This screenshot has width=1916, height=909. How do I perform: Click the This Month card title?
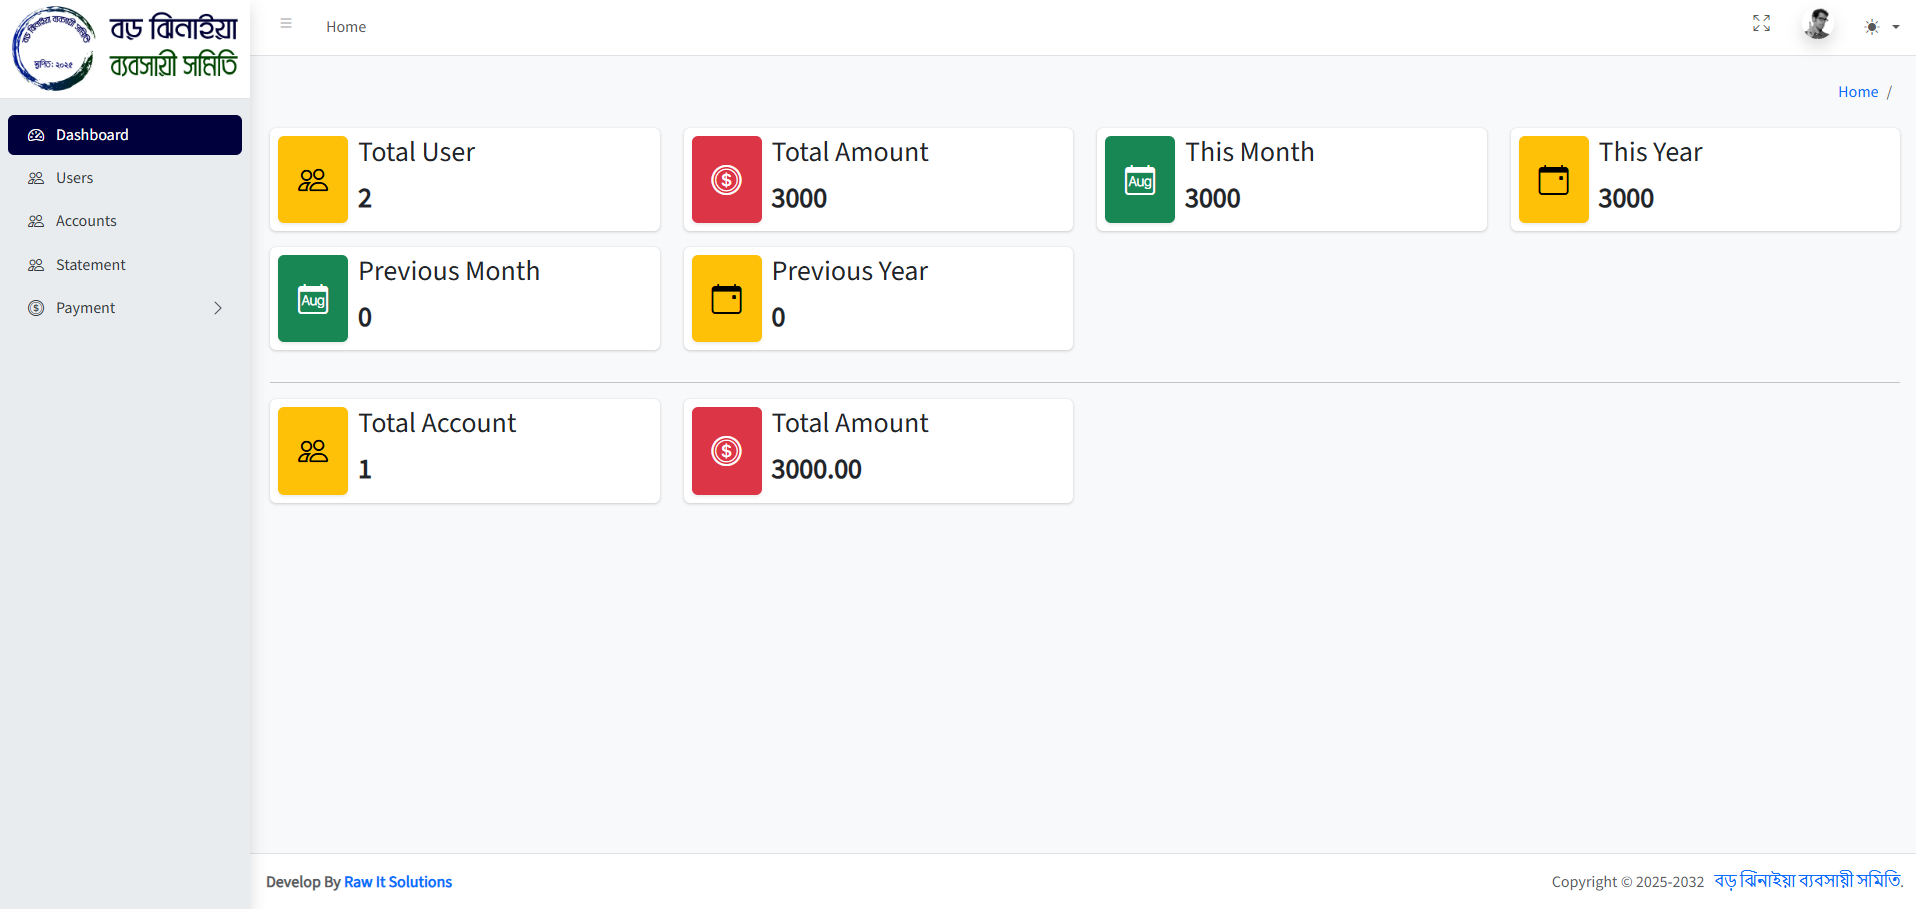1250,152
